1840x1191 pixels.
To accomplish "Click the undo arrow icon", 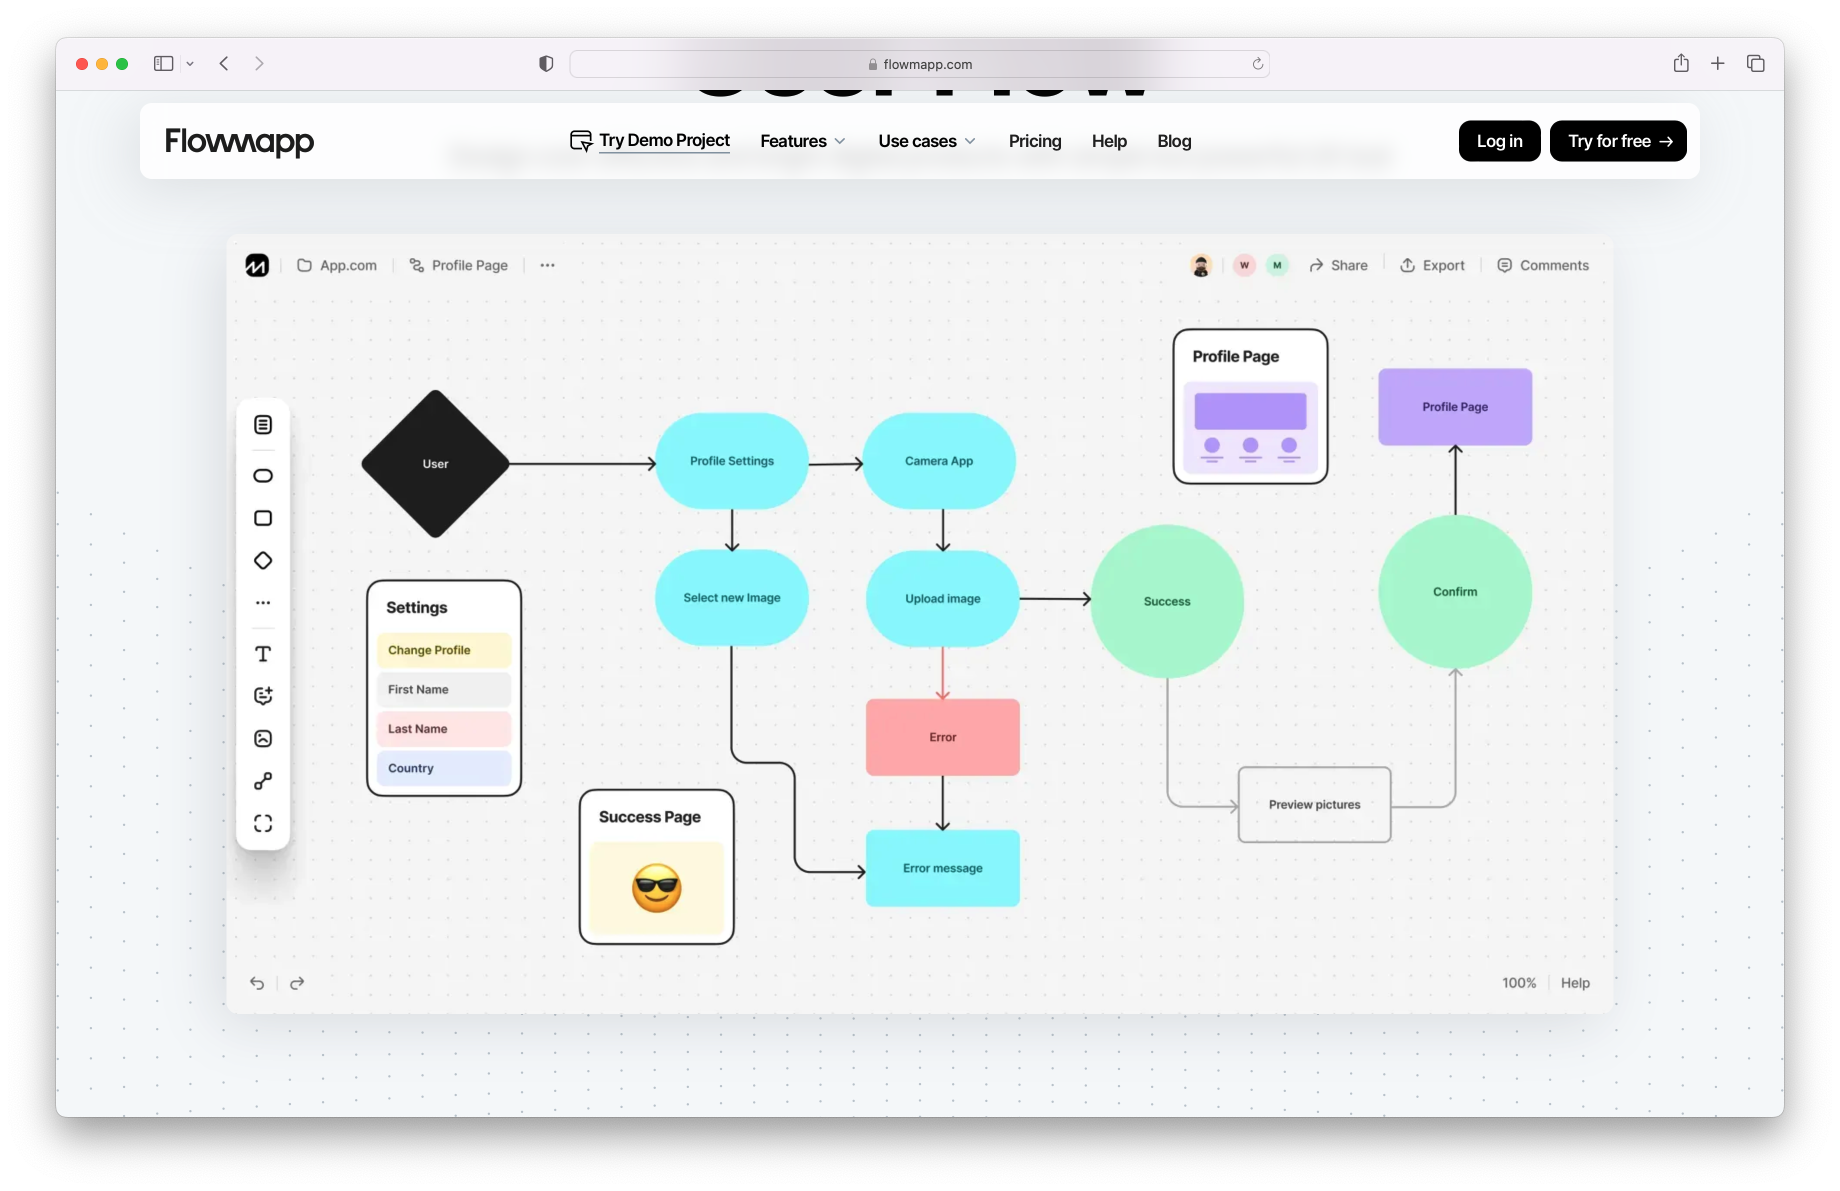I will [257, 983].
